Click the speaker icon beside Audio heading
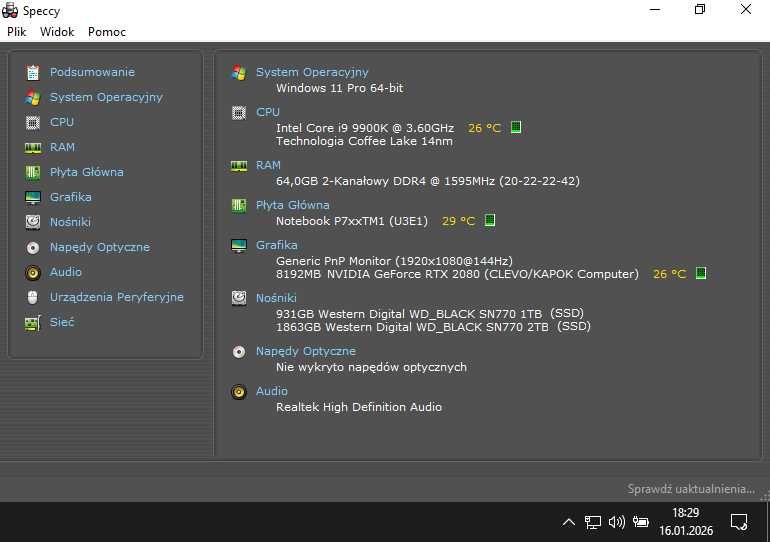The image size is (770, 542). click(x=239, y=392)
